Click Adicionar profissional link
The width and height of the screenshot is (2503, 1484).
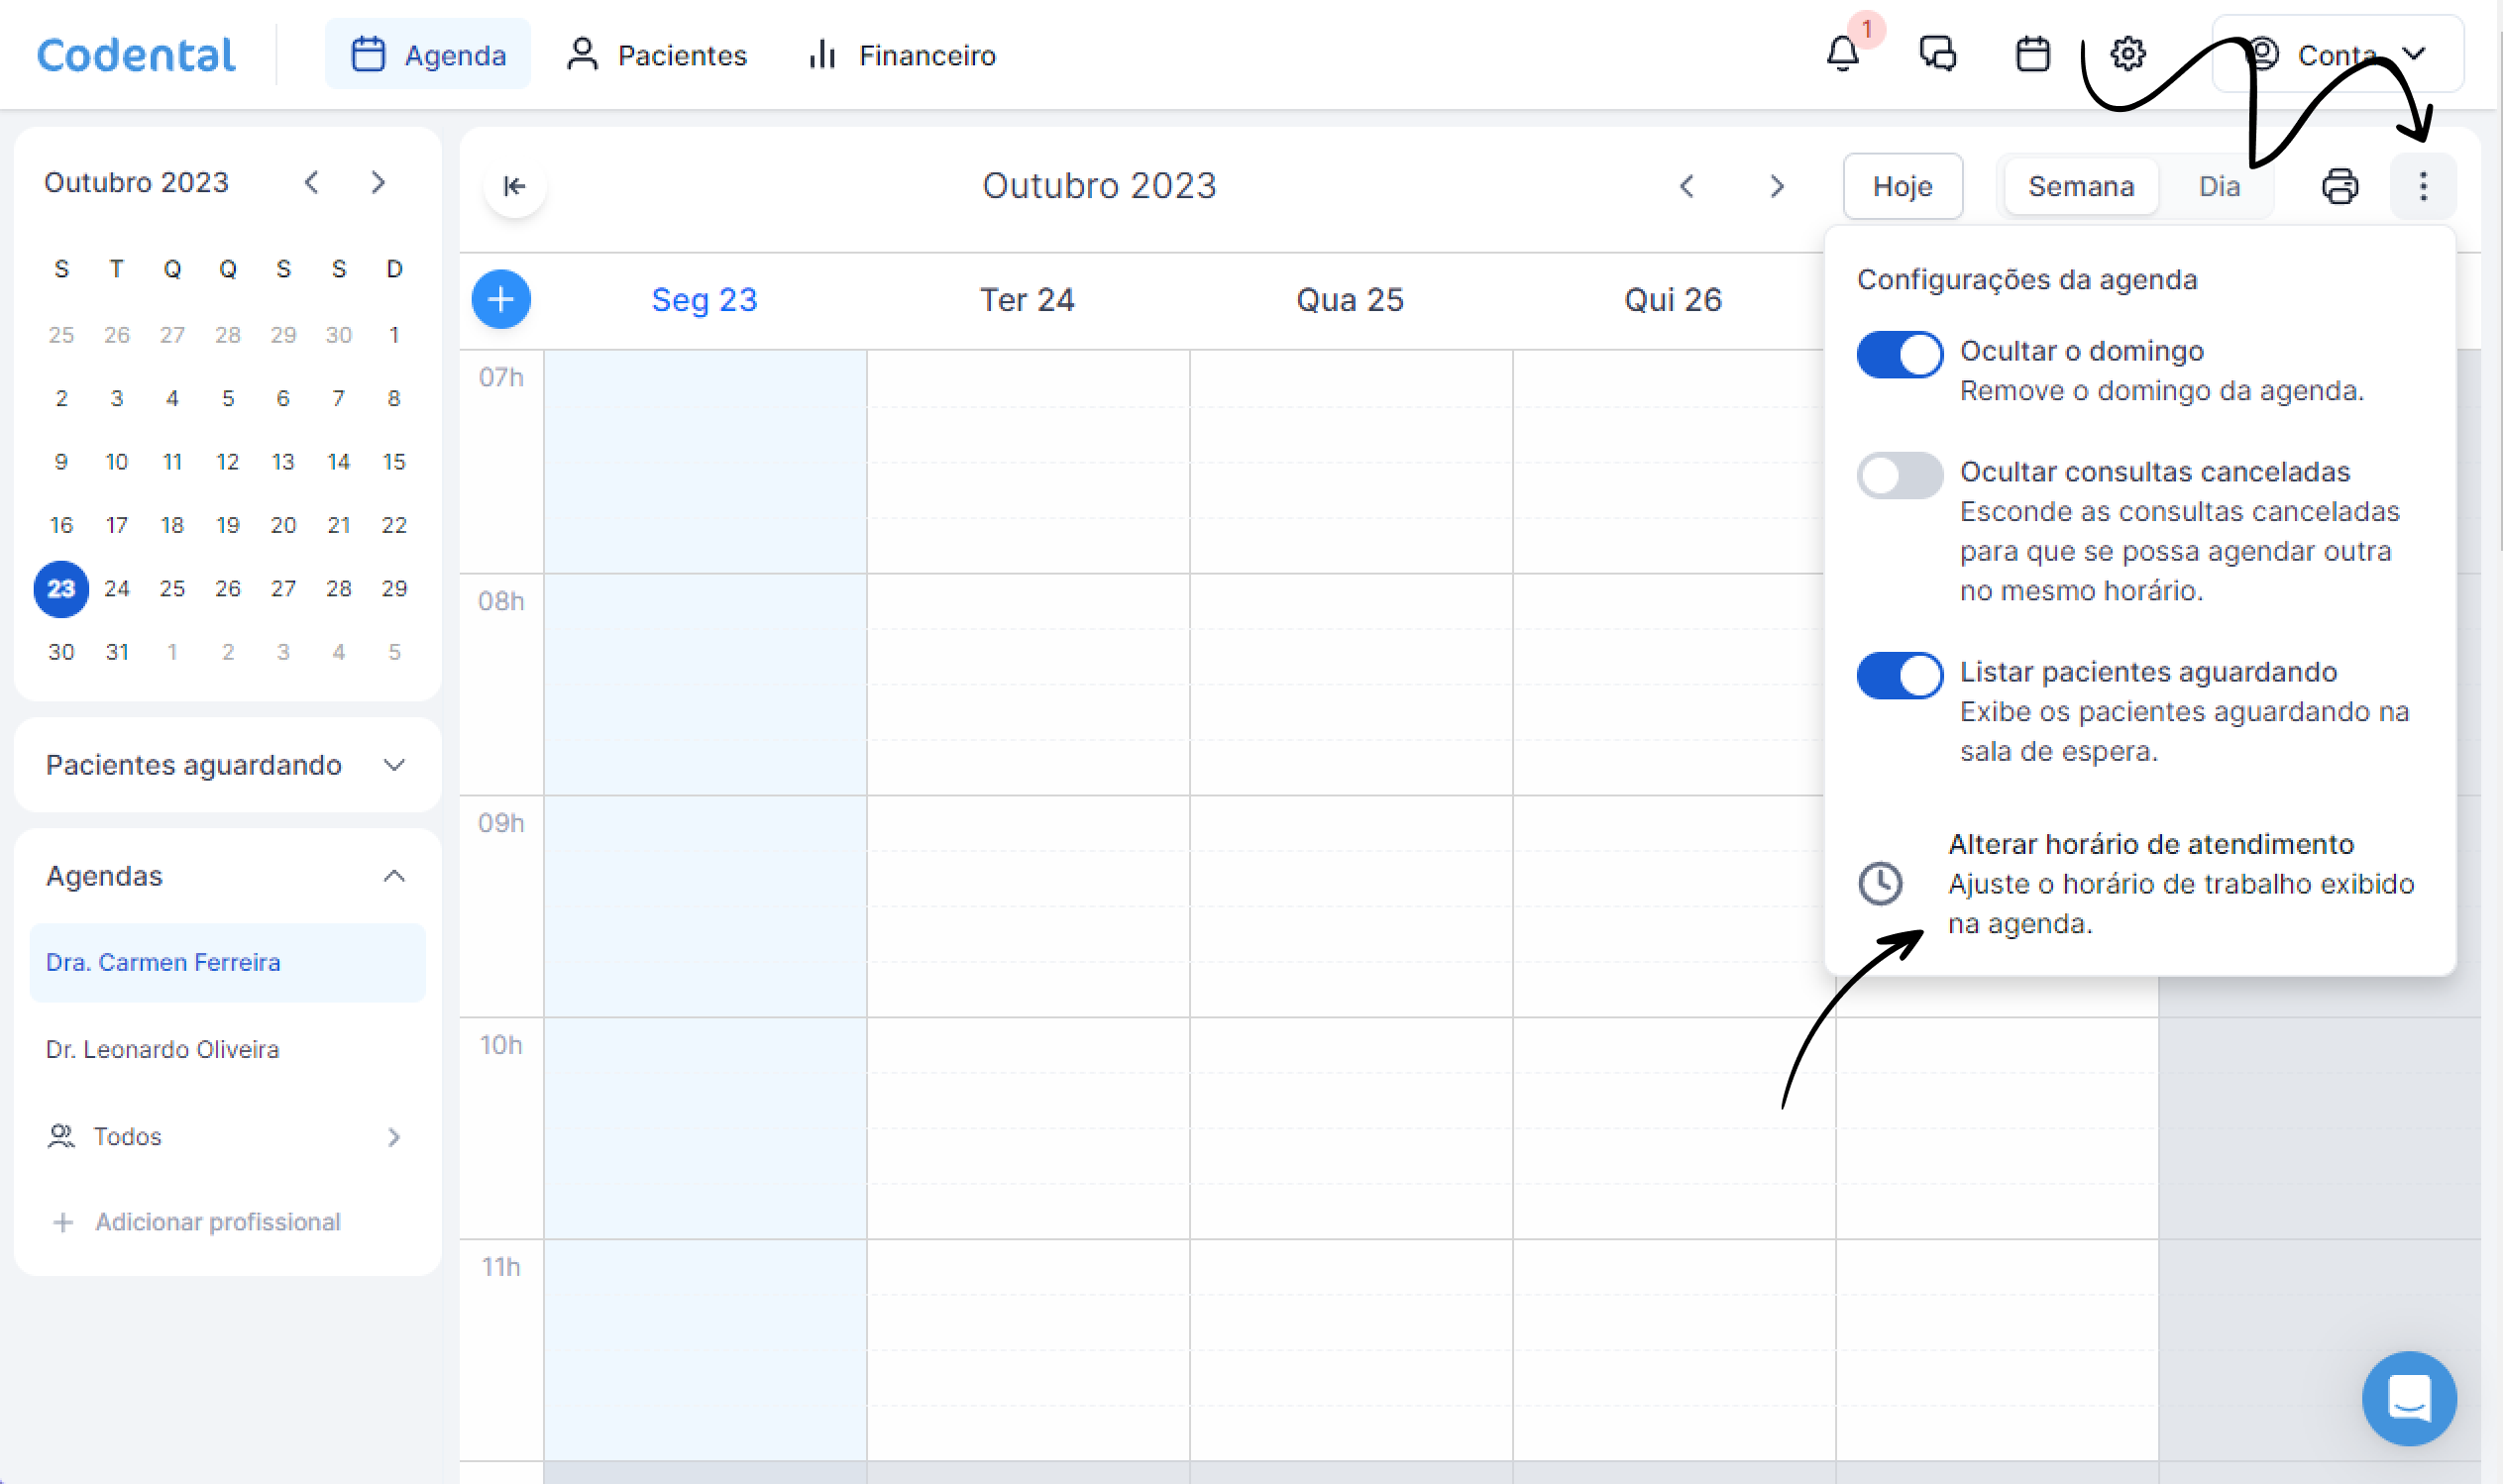pyautogui.click(x=217, y=1222)
